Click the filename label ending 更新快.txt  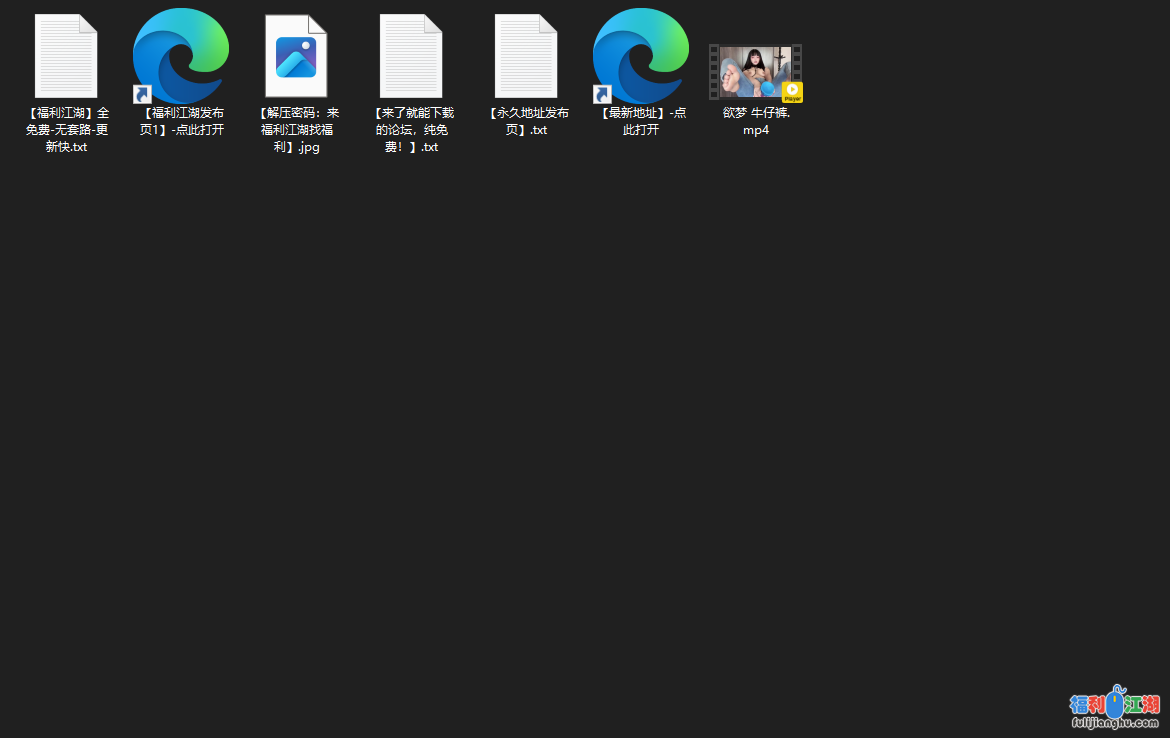pos(66,130)
